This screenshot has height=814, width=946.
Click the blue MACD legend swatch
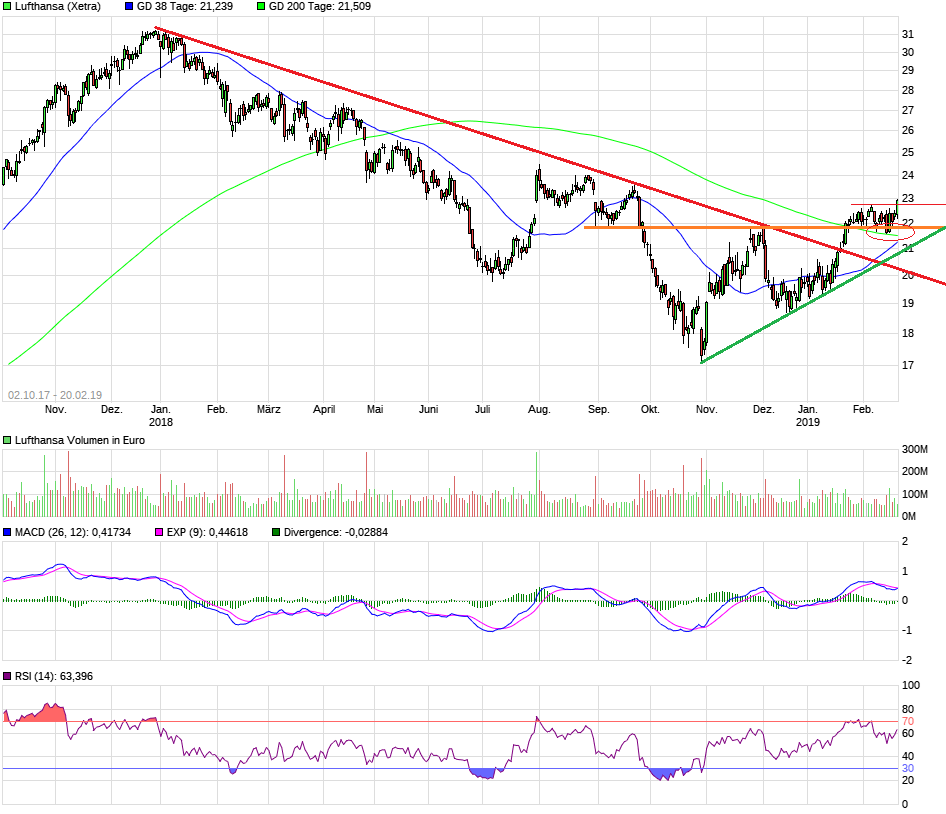click(x=7, y=532)
